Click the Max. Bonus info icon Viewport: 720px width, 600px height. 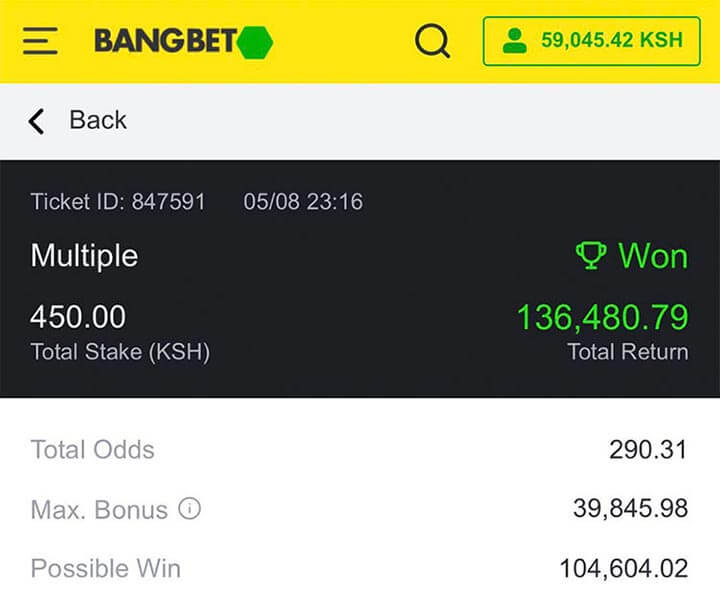pyautogui.click(x=189, y=509)
